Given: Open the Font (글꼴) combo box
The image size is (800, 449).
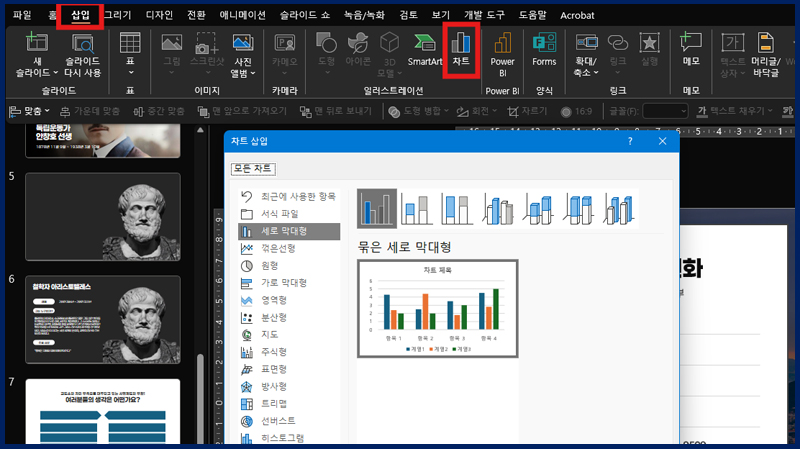Looking at the screenshot, I should pos(665,111).
